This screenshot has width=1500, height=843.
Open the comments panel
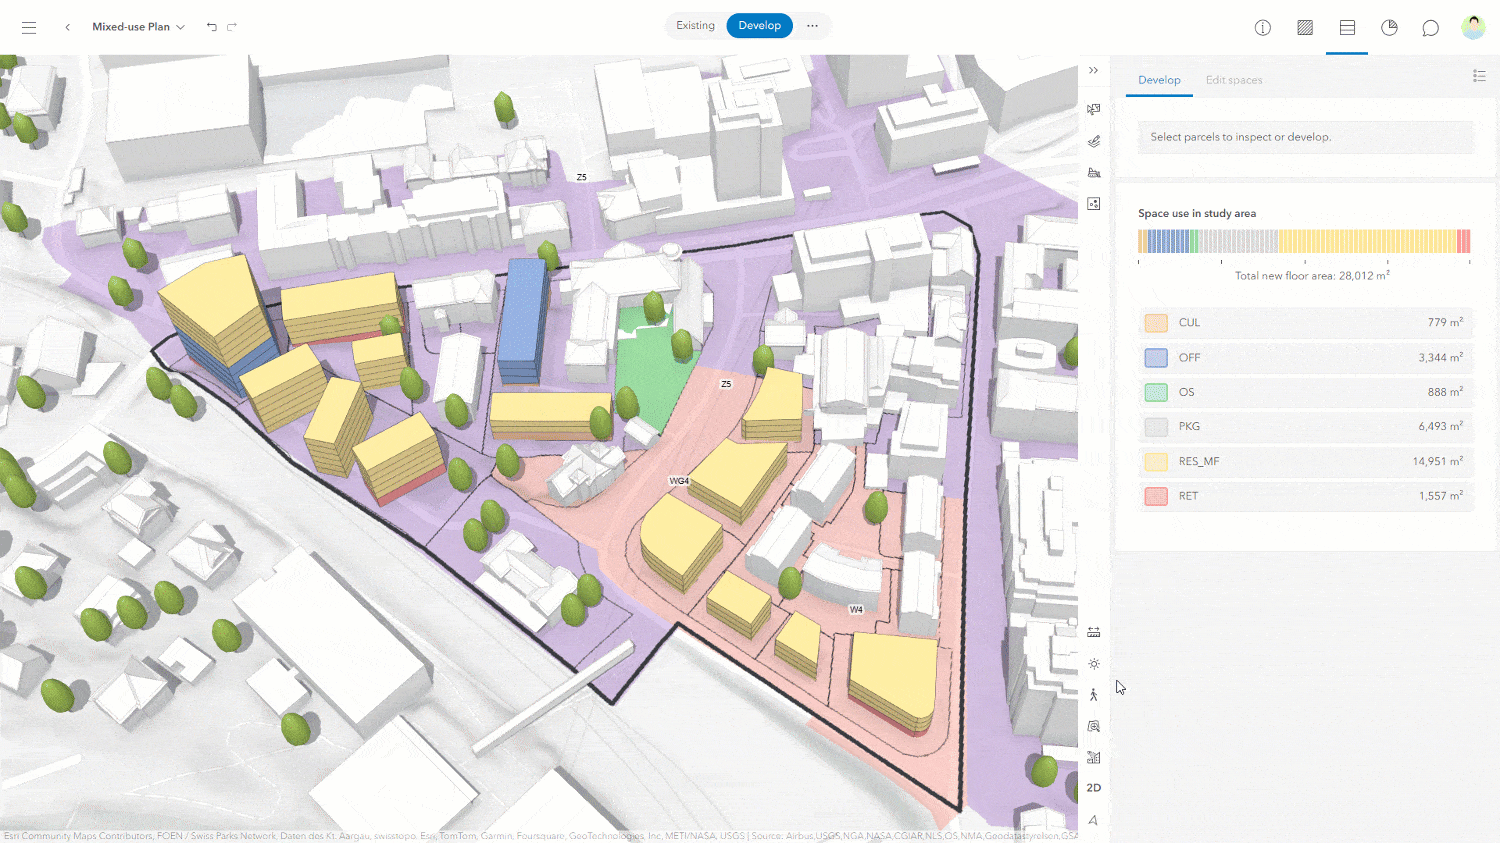pyautogui.click(x=1429, y=27)
